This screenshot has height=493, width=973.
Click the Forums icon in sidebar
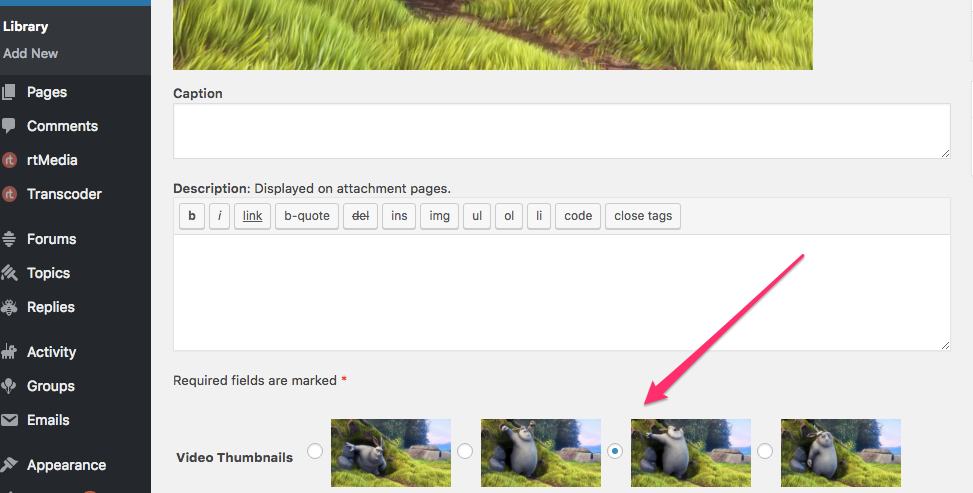click(10, 239)
